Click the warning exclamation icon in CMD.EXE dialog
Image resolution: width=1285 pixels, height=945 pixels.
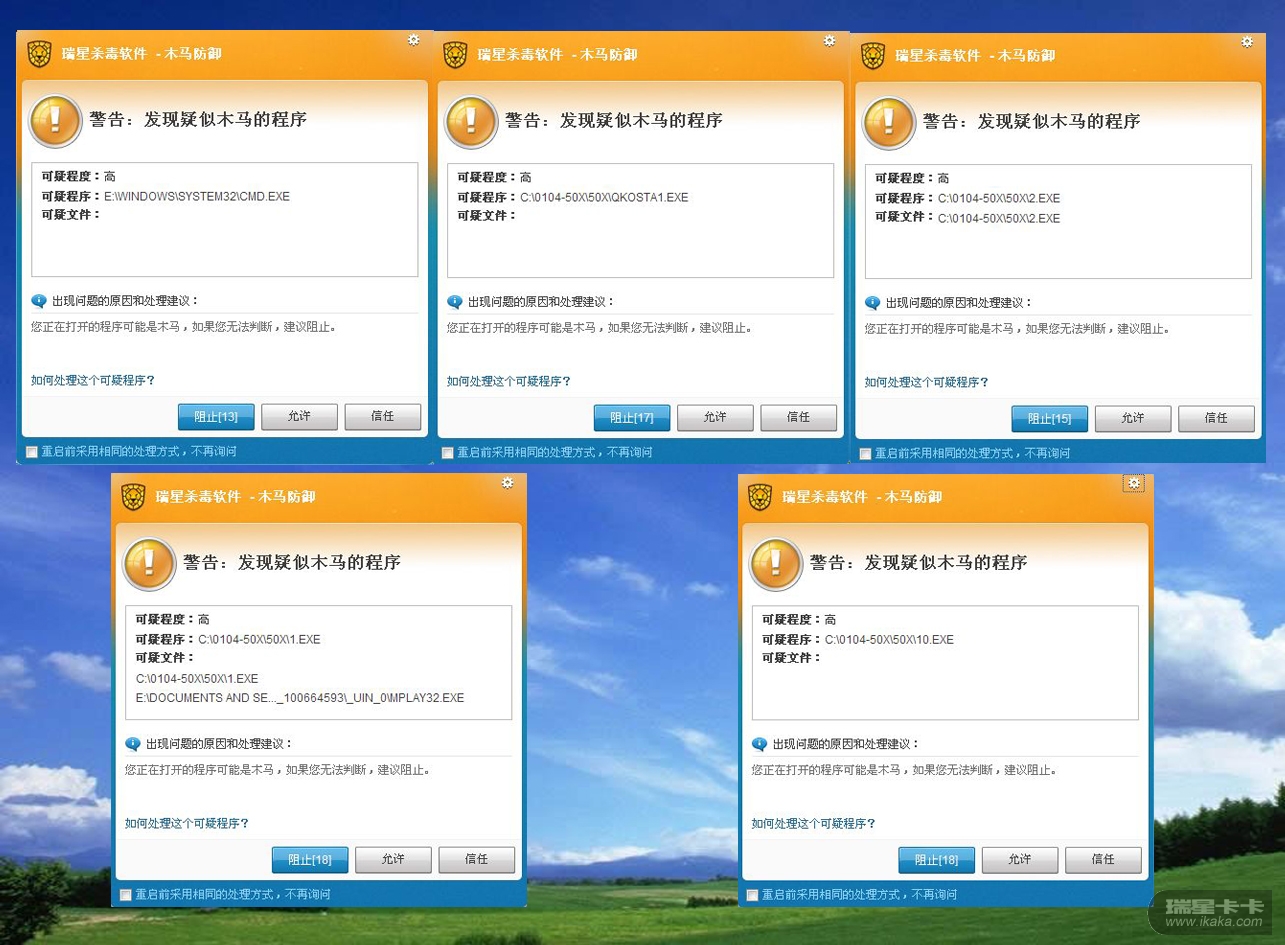[x=55, y=121]
